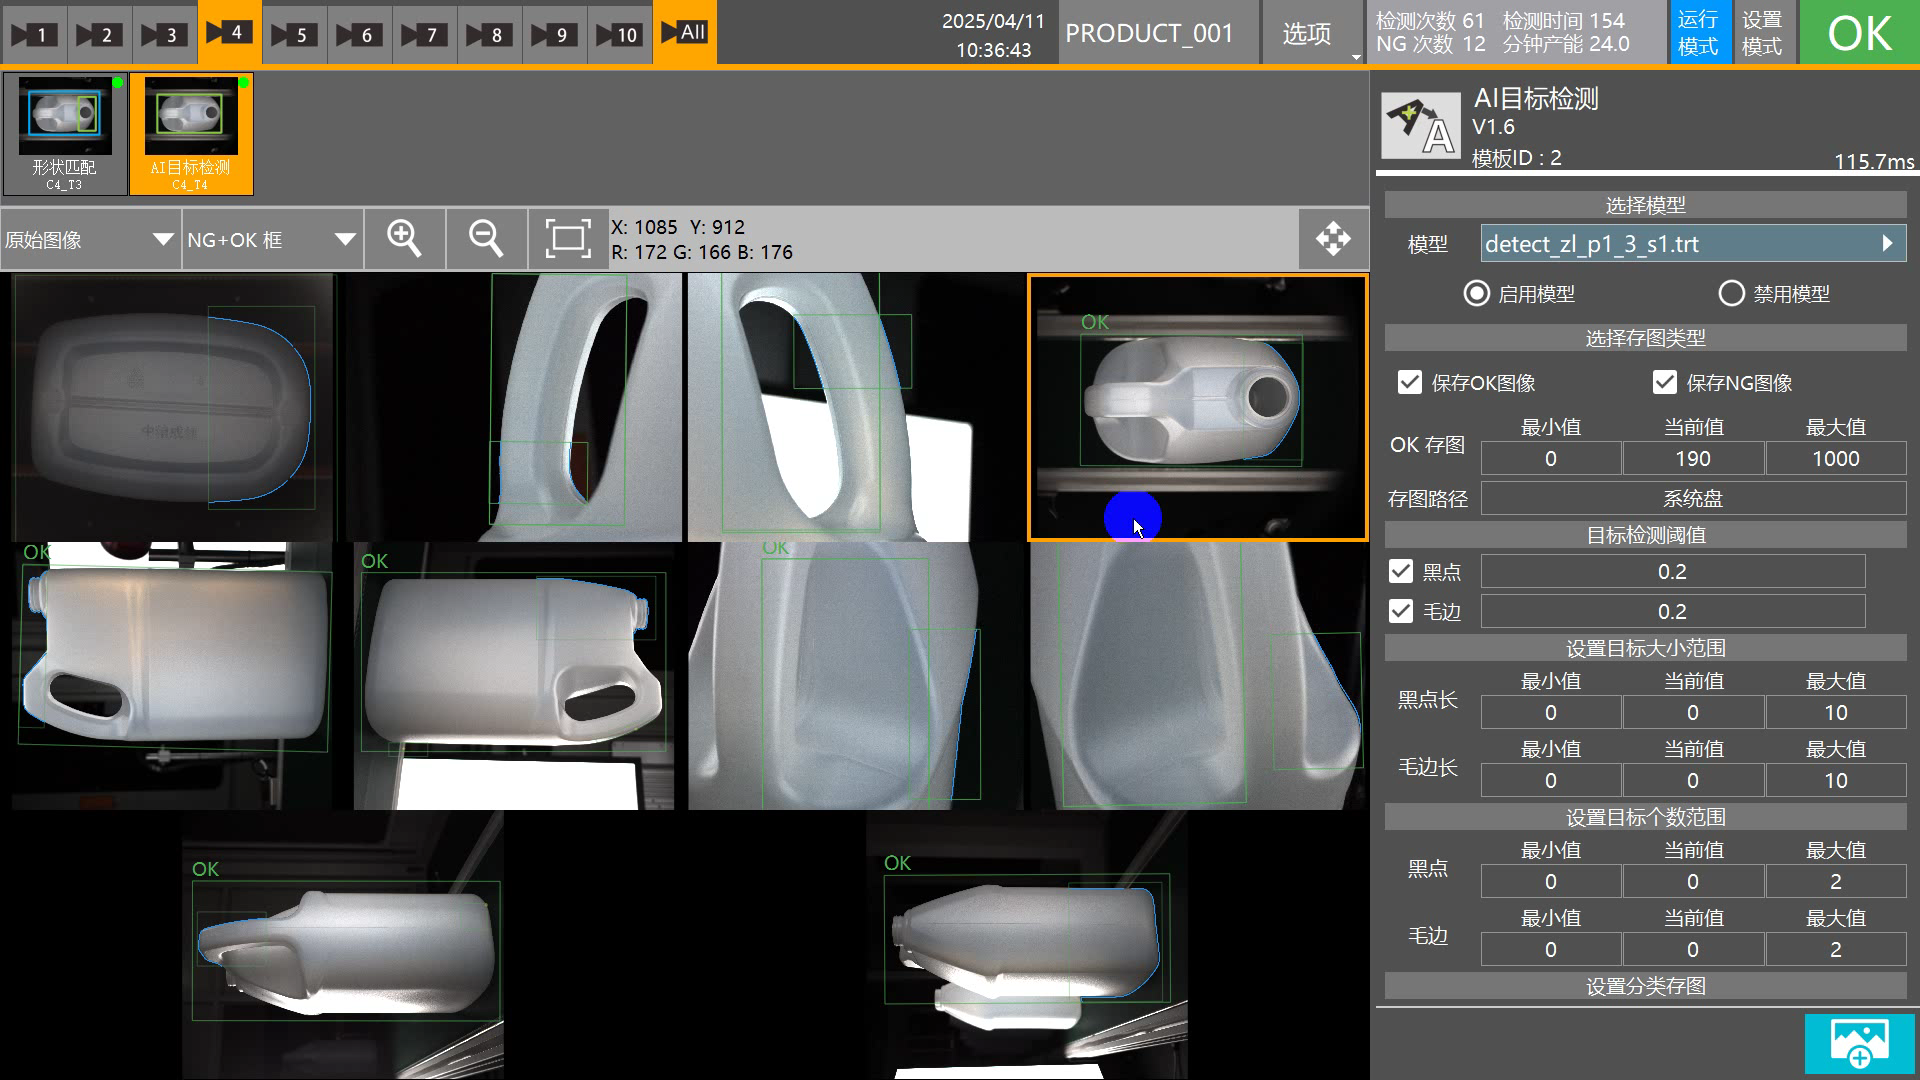The width and height of the screenshot is (1920, 1080).
Task: Open the 原始图像 dropdown
Action: pyautogui.click(x=90, y=240)
